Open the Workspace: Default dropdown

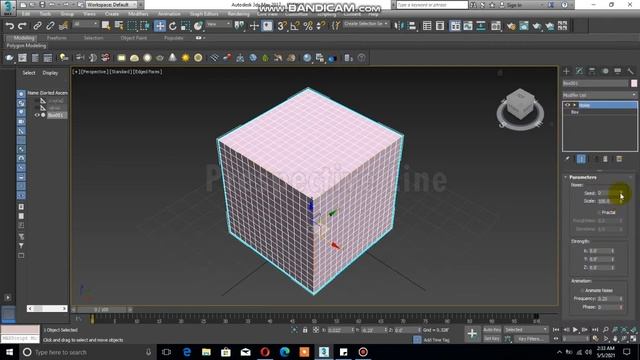[112, 5]
